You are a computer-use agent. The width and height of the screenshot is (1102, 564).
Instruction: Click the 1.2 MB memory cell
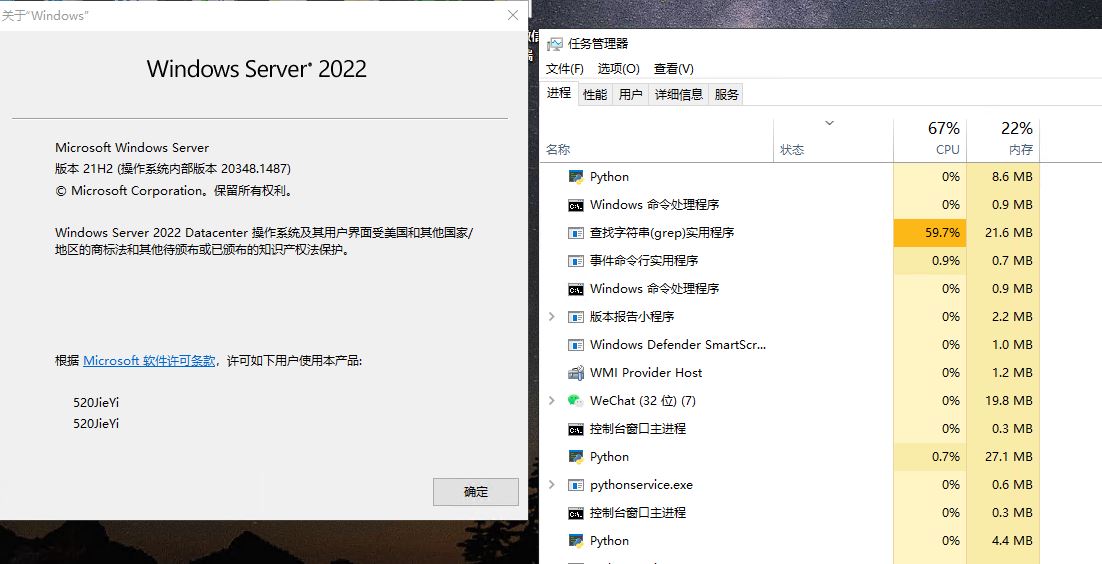click(1003, 373)
